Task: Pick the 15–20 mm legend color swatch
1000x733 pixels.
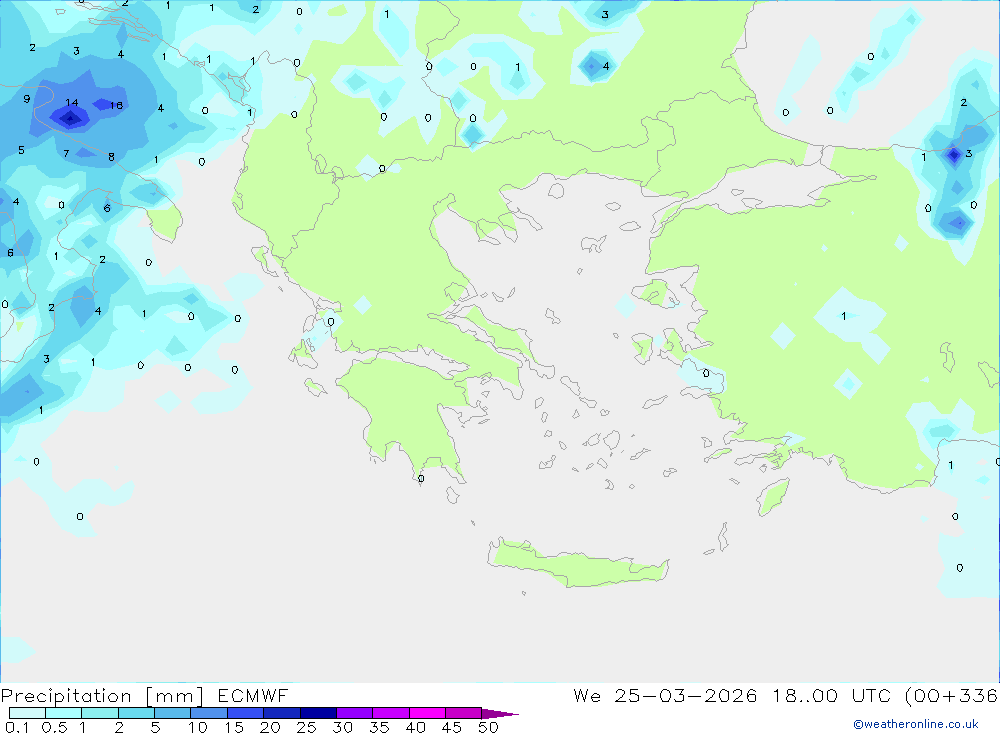Action: pyautogui.click(x=246, y=713)
